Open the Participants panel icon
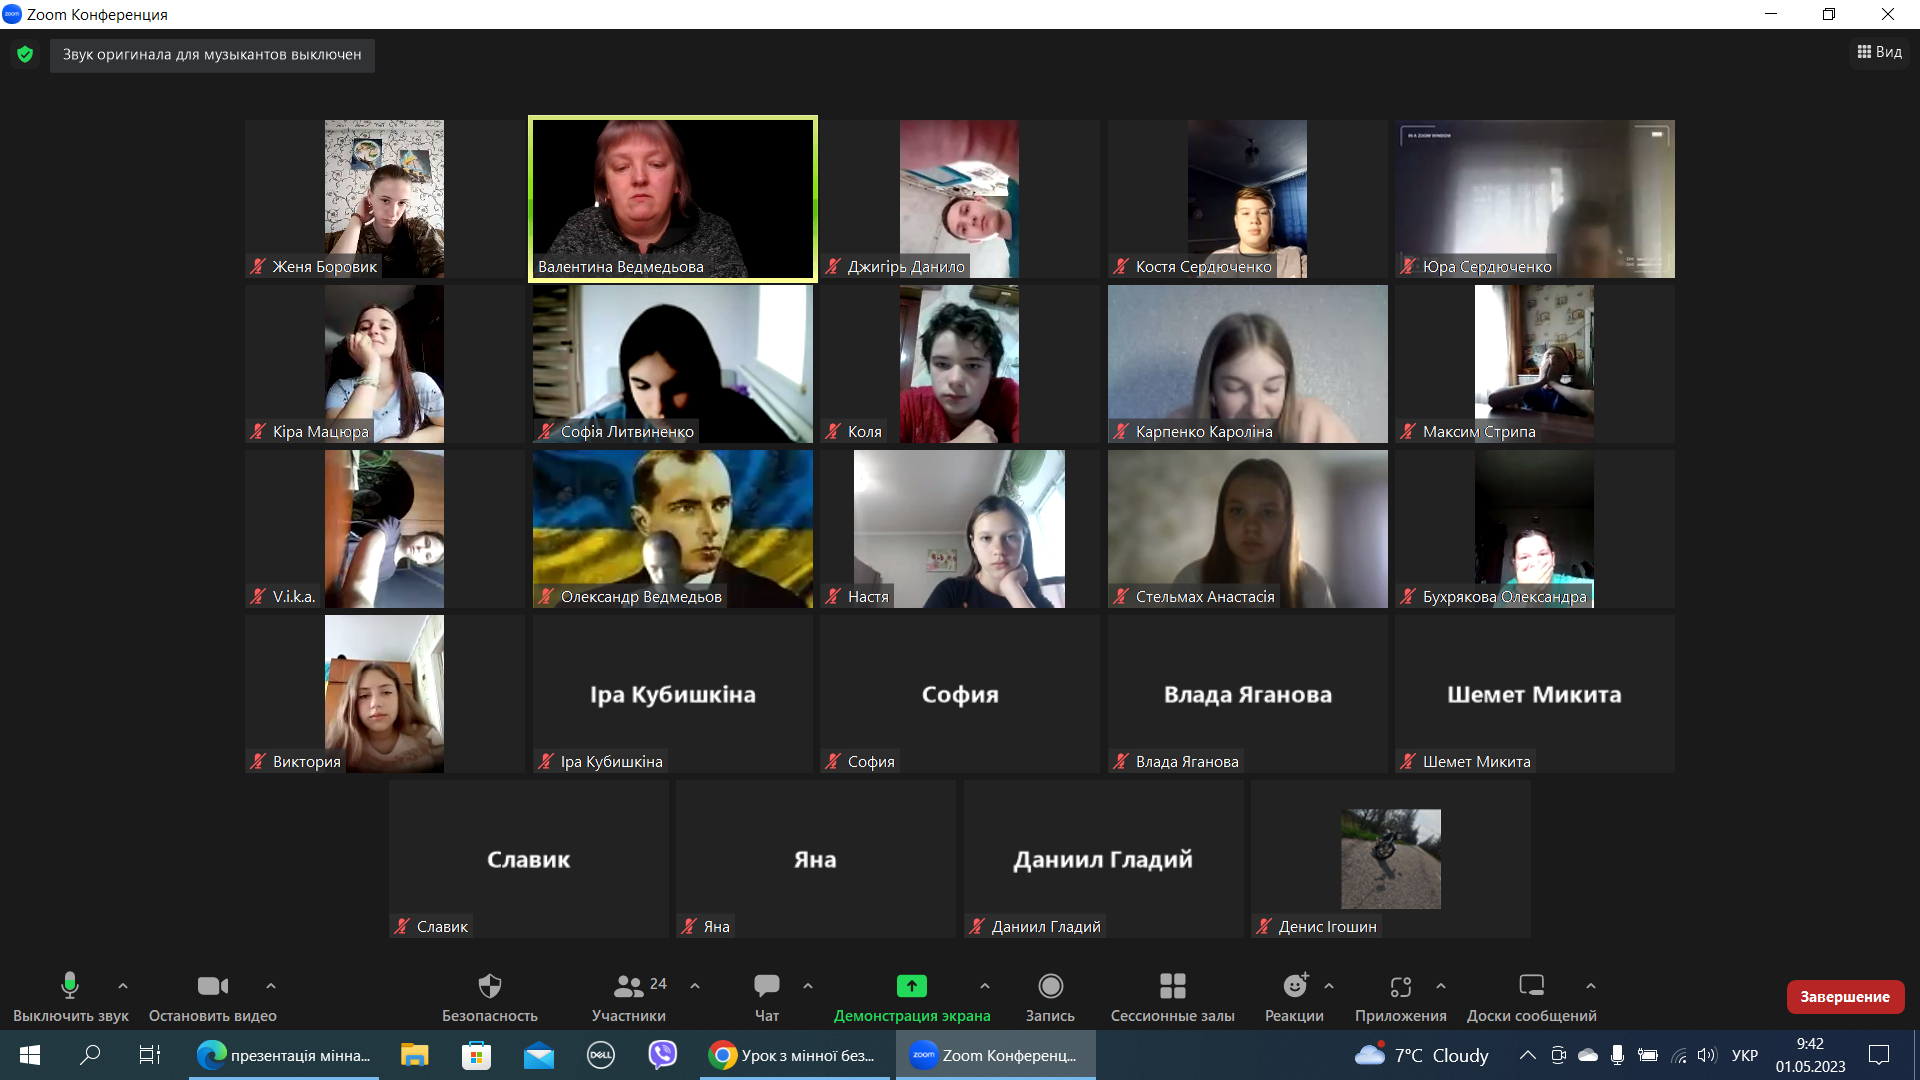Viewport: 1920px width, 1080px height. 628,986
